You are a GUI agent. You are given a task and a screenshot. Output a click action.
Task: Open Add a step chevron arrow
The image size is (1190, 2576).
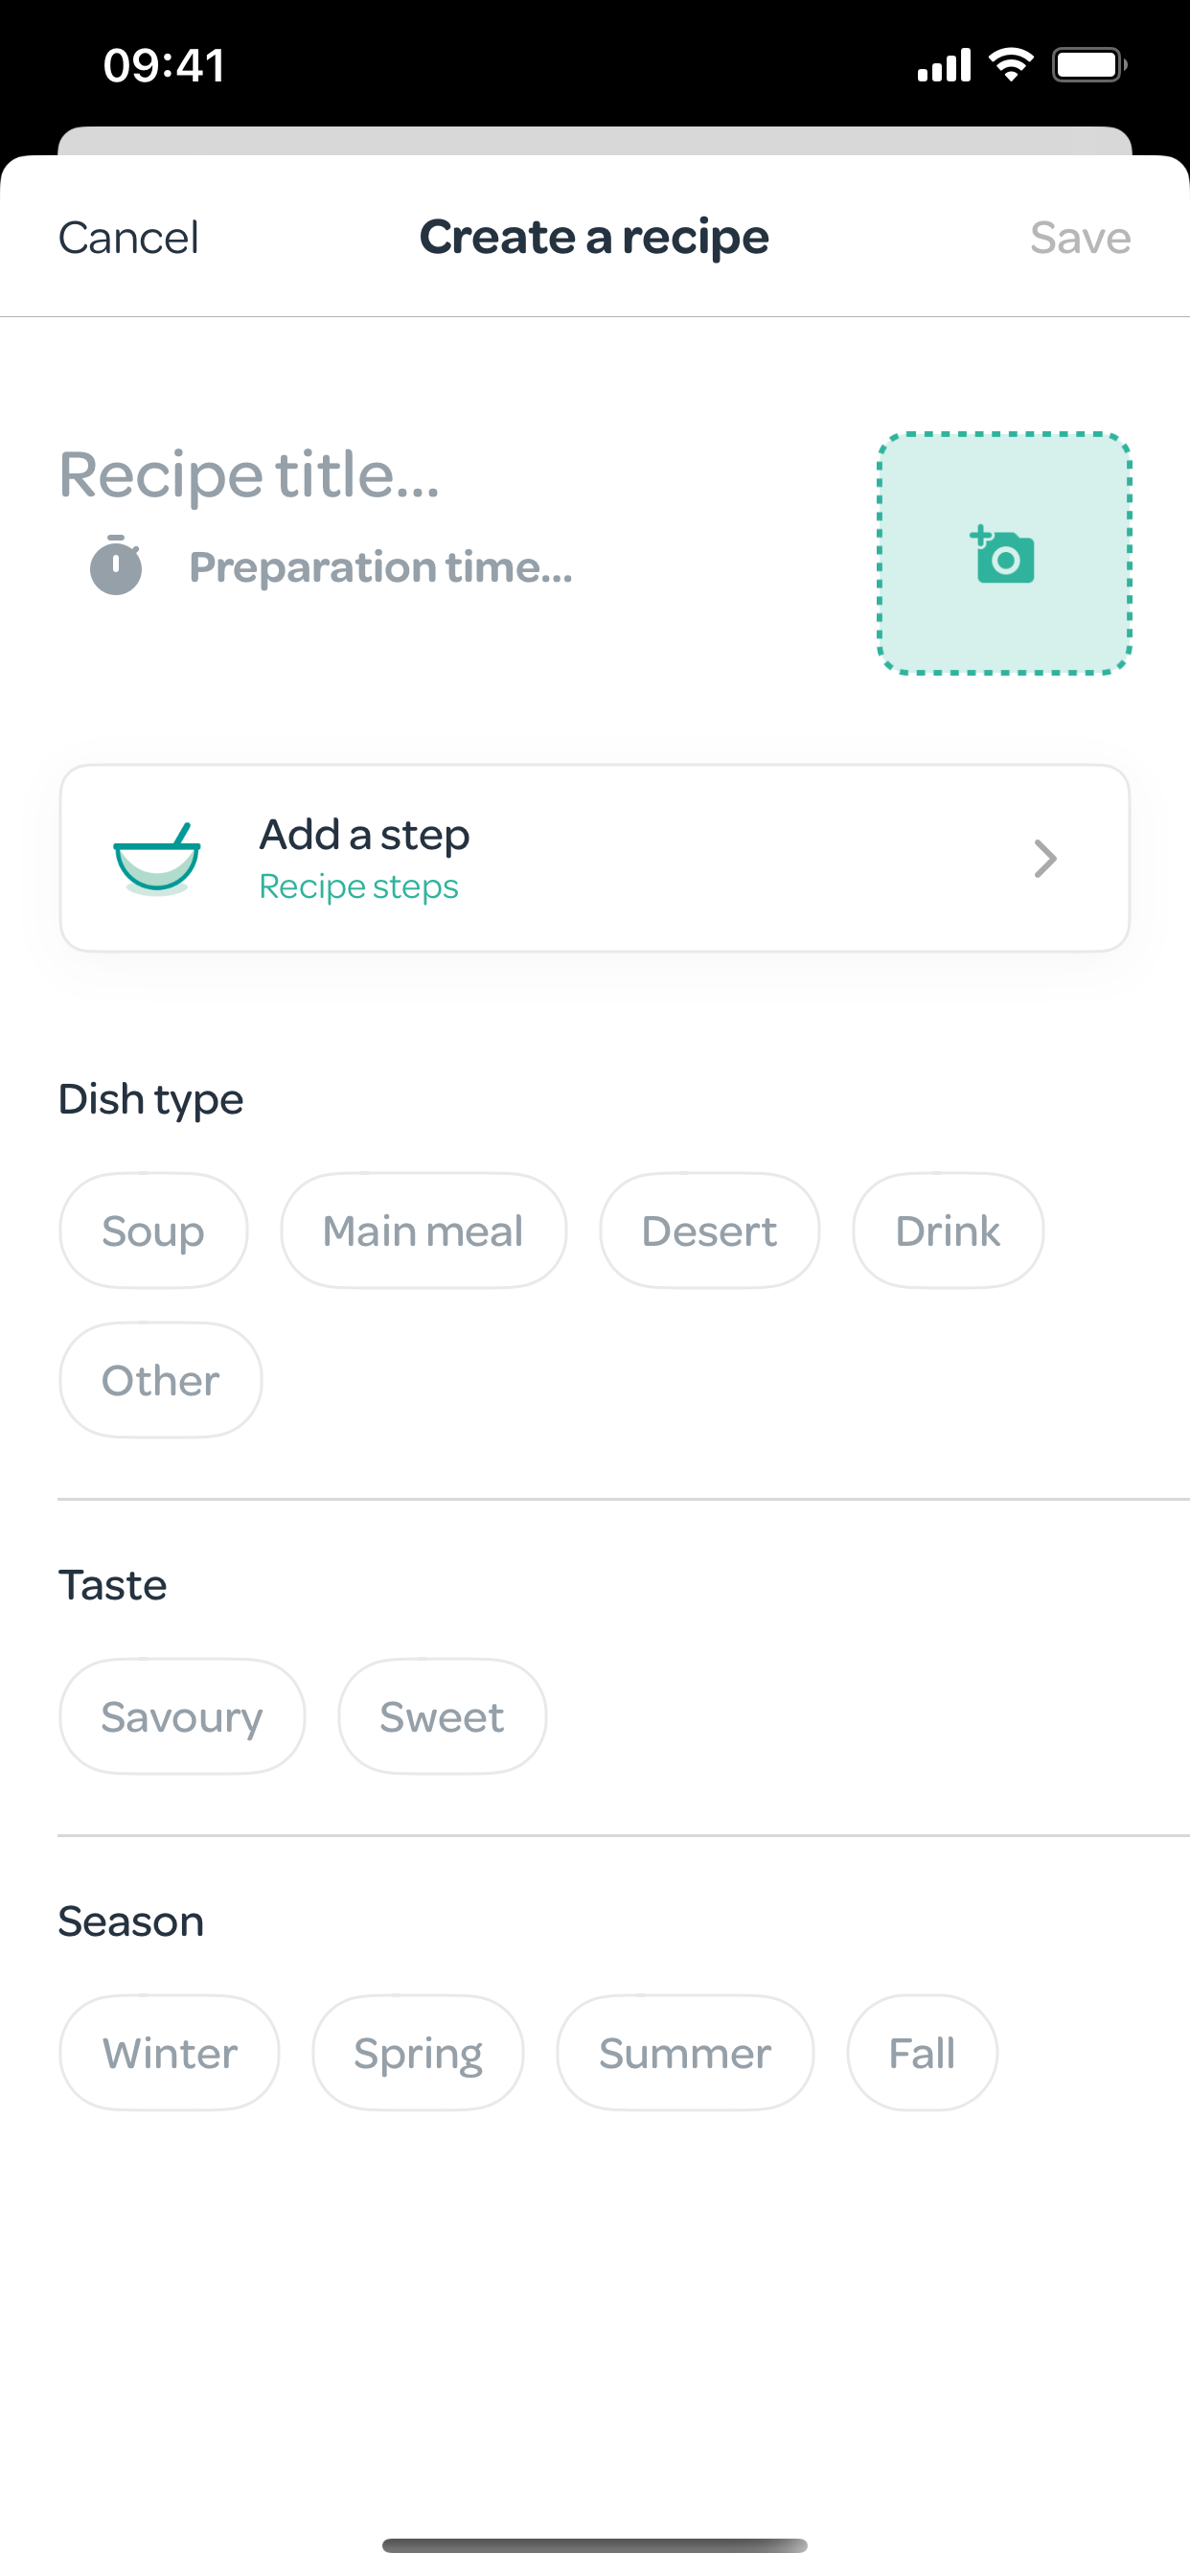(1045, 858)
